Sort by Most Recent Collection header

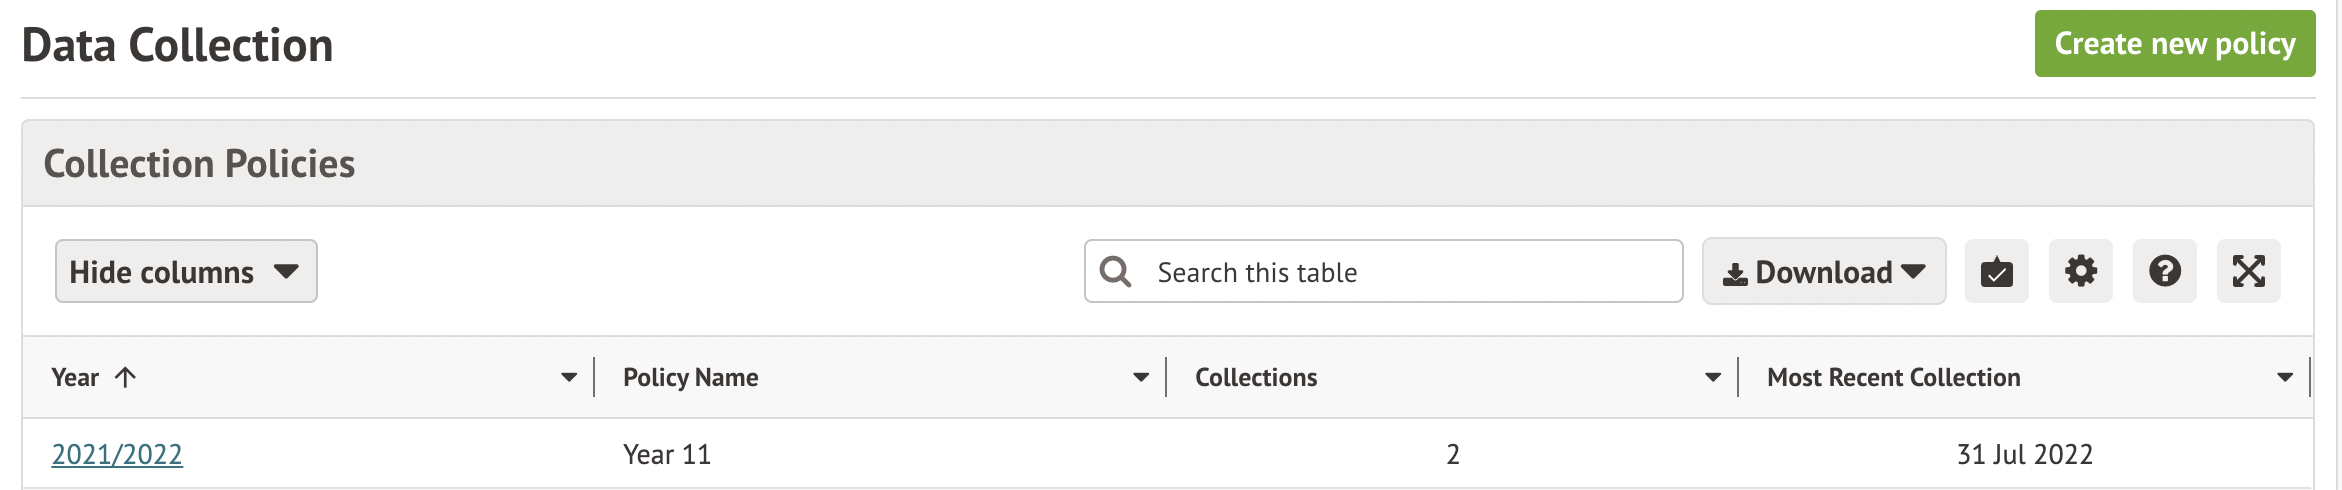click(1893, 377)
